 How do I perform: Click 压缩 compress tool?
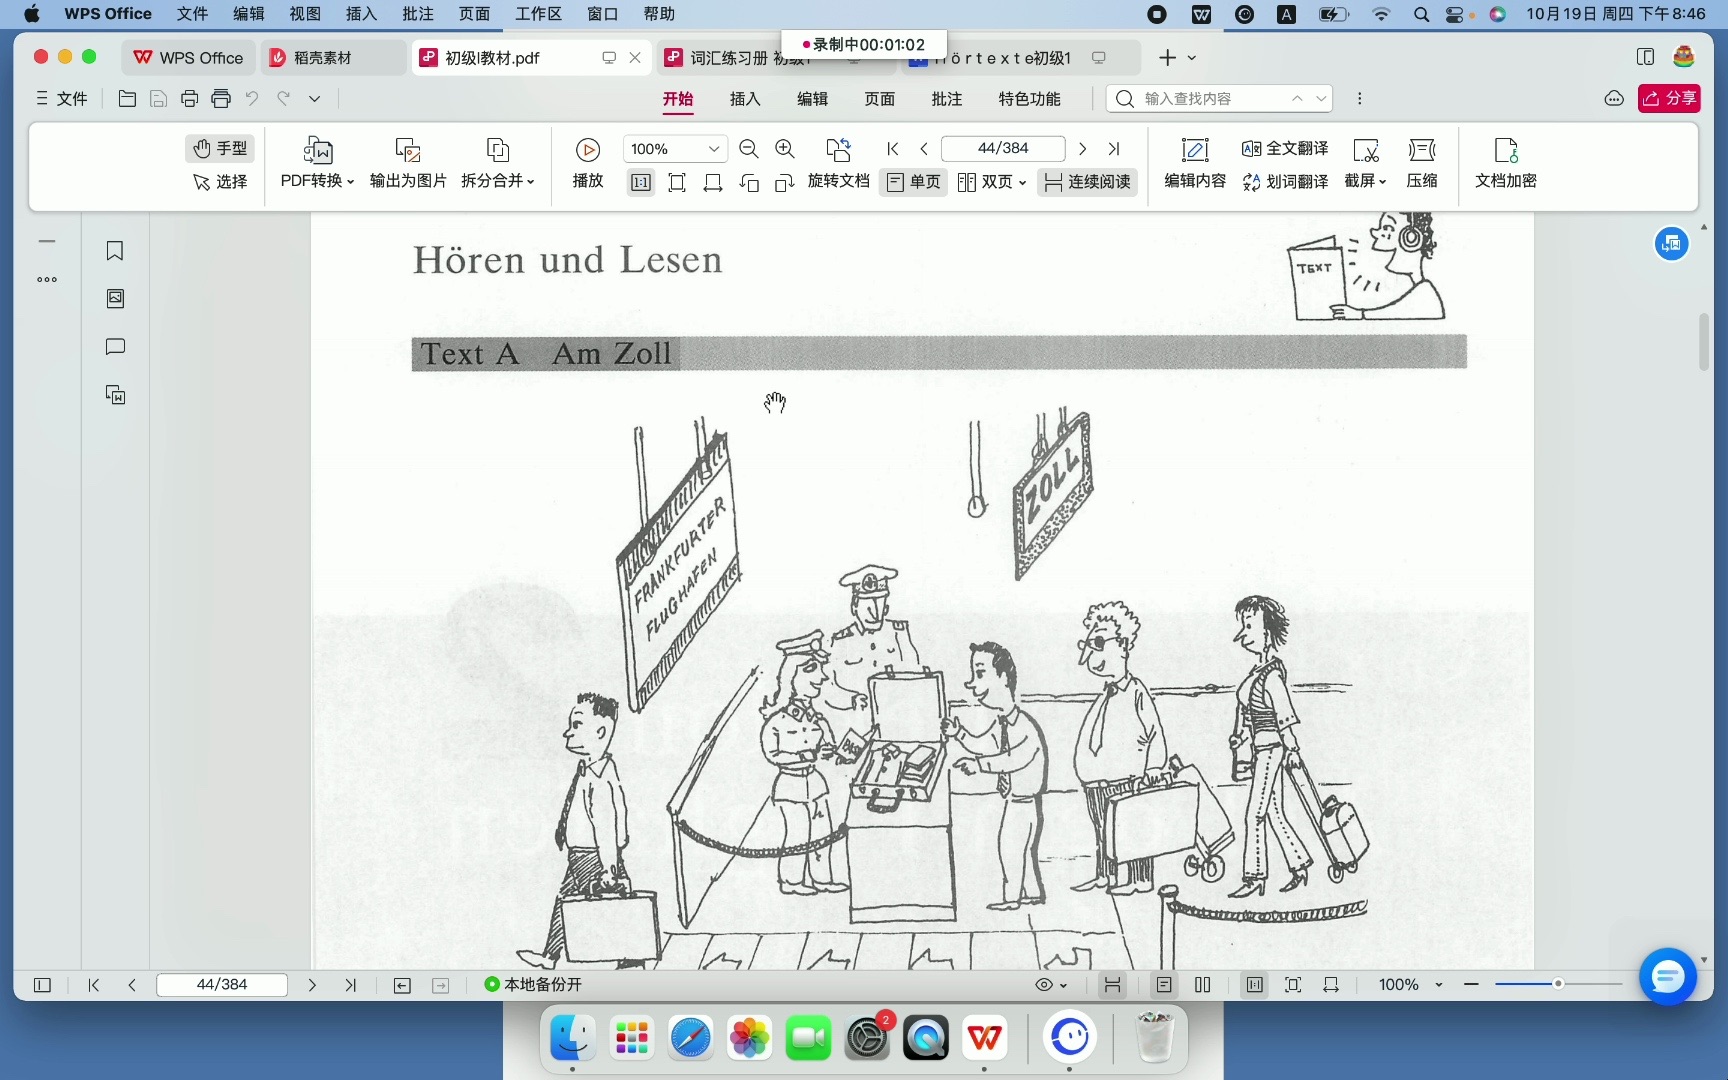coord(1422,163)
